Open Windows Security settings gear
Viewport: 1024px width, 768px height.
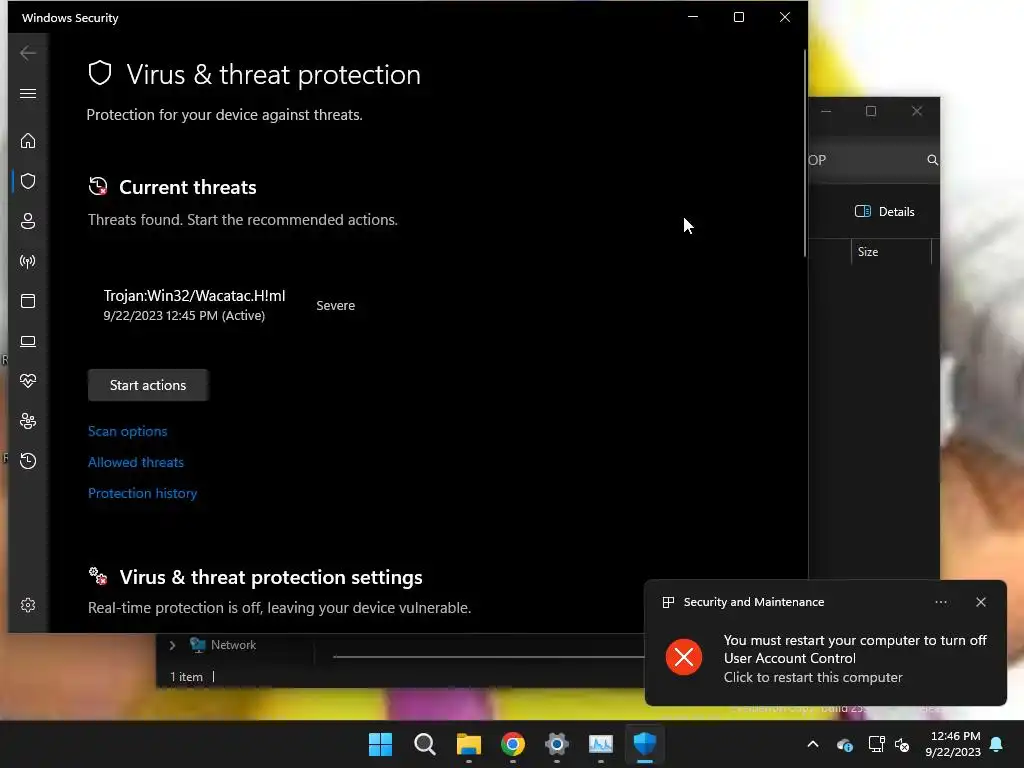point(27,605)
